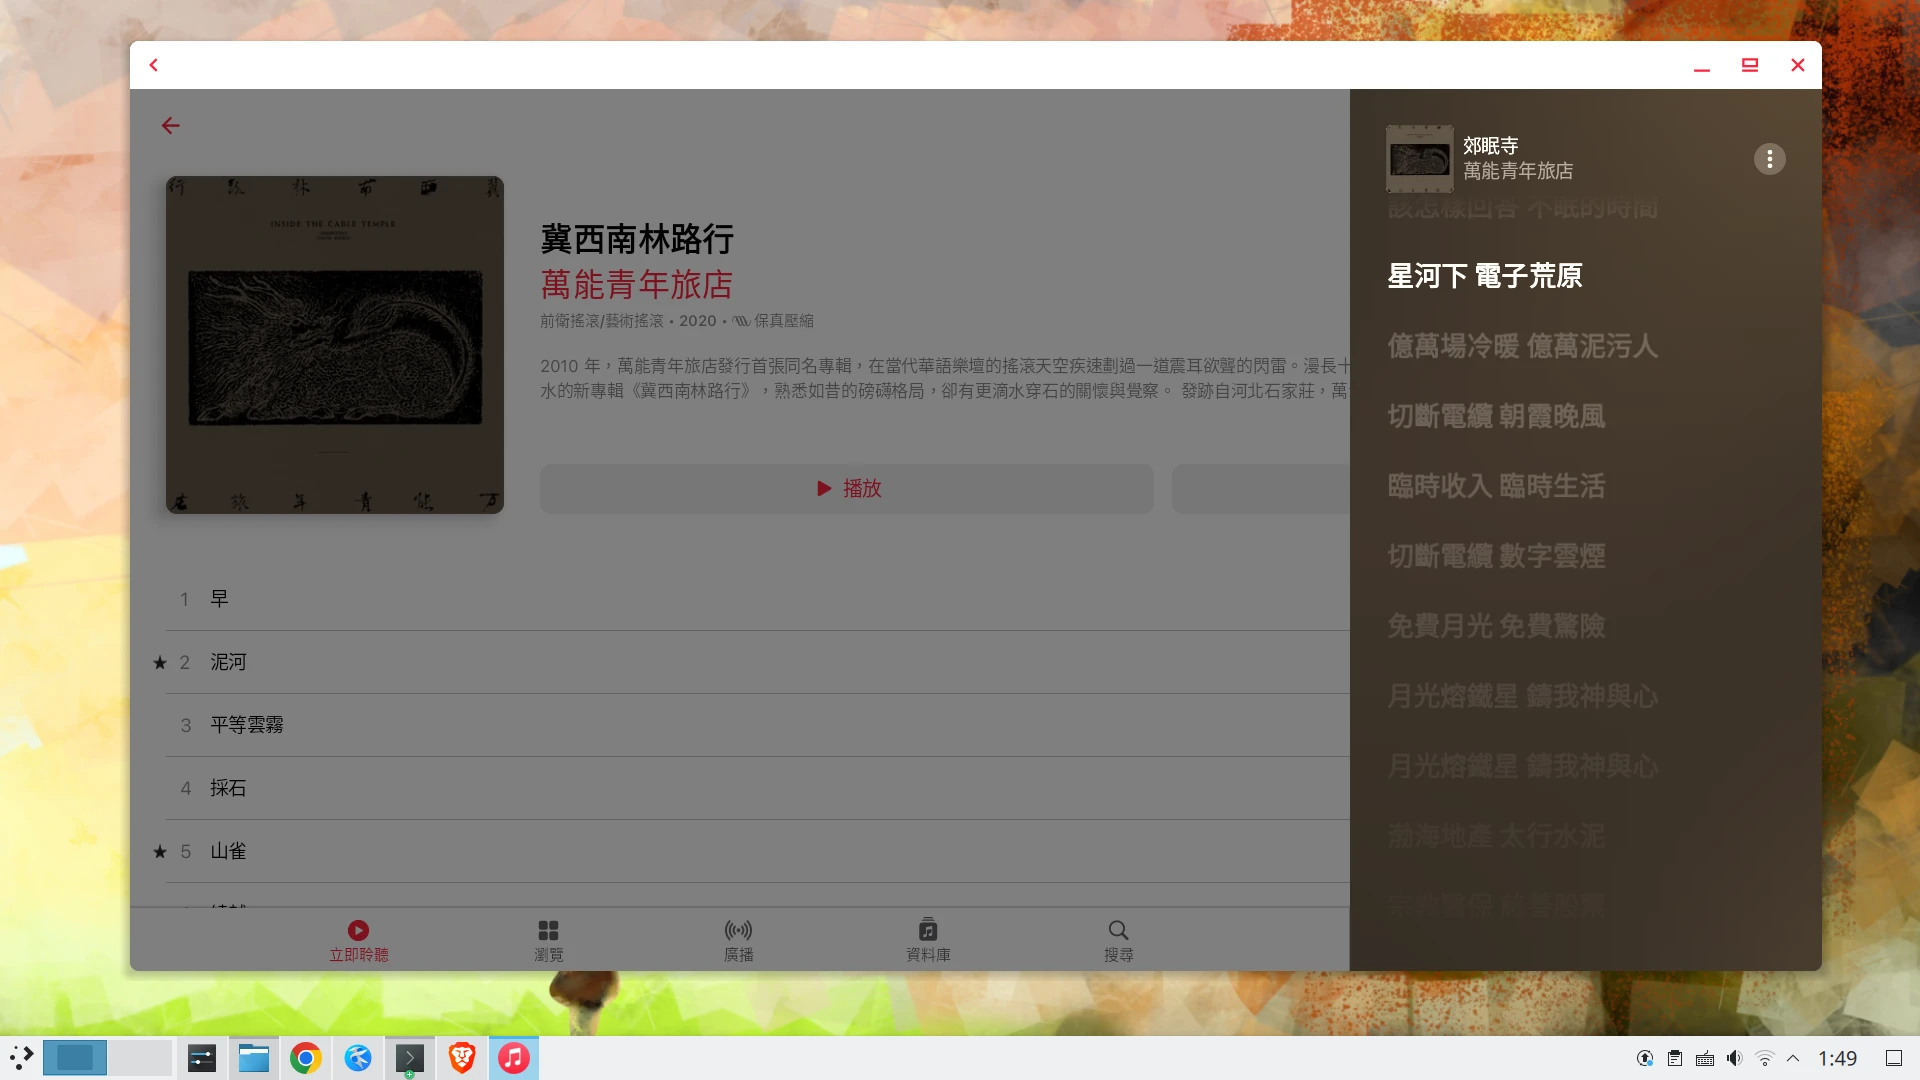Click the 冀西南林路行 album cover
The image size is (1920, 1080).
coord(335,345)
